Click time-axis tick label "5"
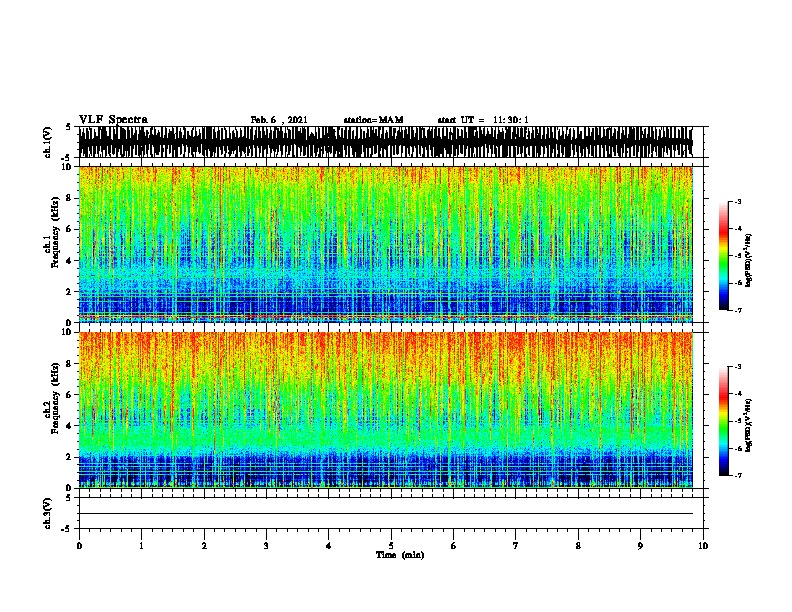This screenshot has height=612, width=792. click(391, 546)
